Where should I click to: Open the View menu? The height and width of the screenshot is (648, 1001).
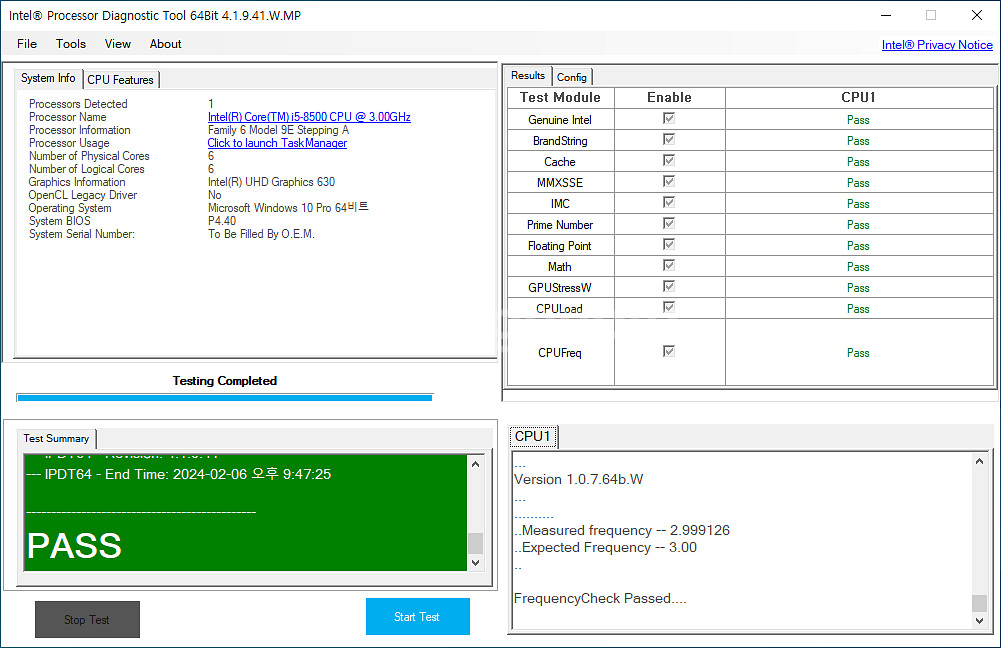[117, 44]
